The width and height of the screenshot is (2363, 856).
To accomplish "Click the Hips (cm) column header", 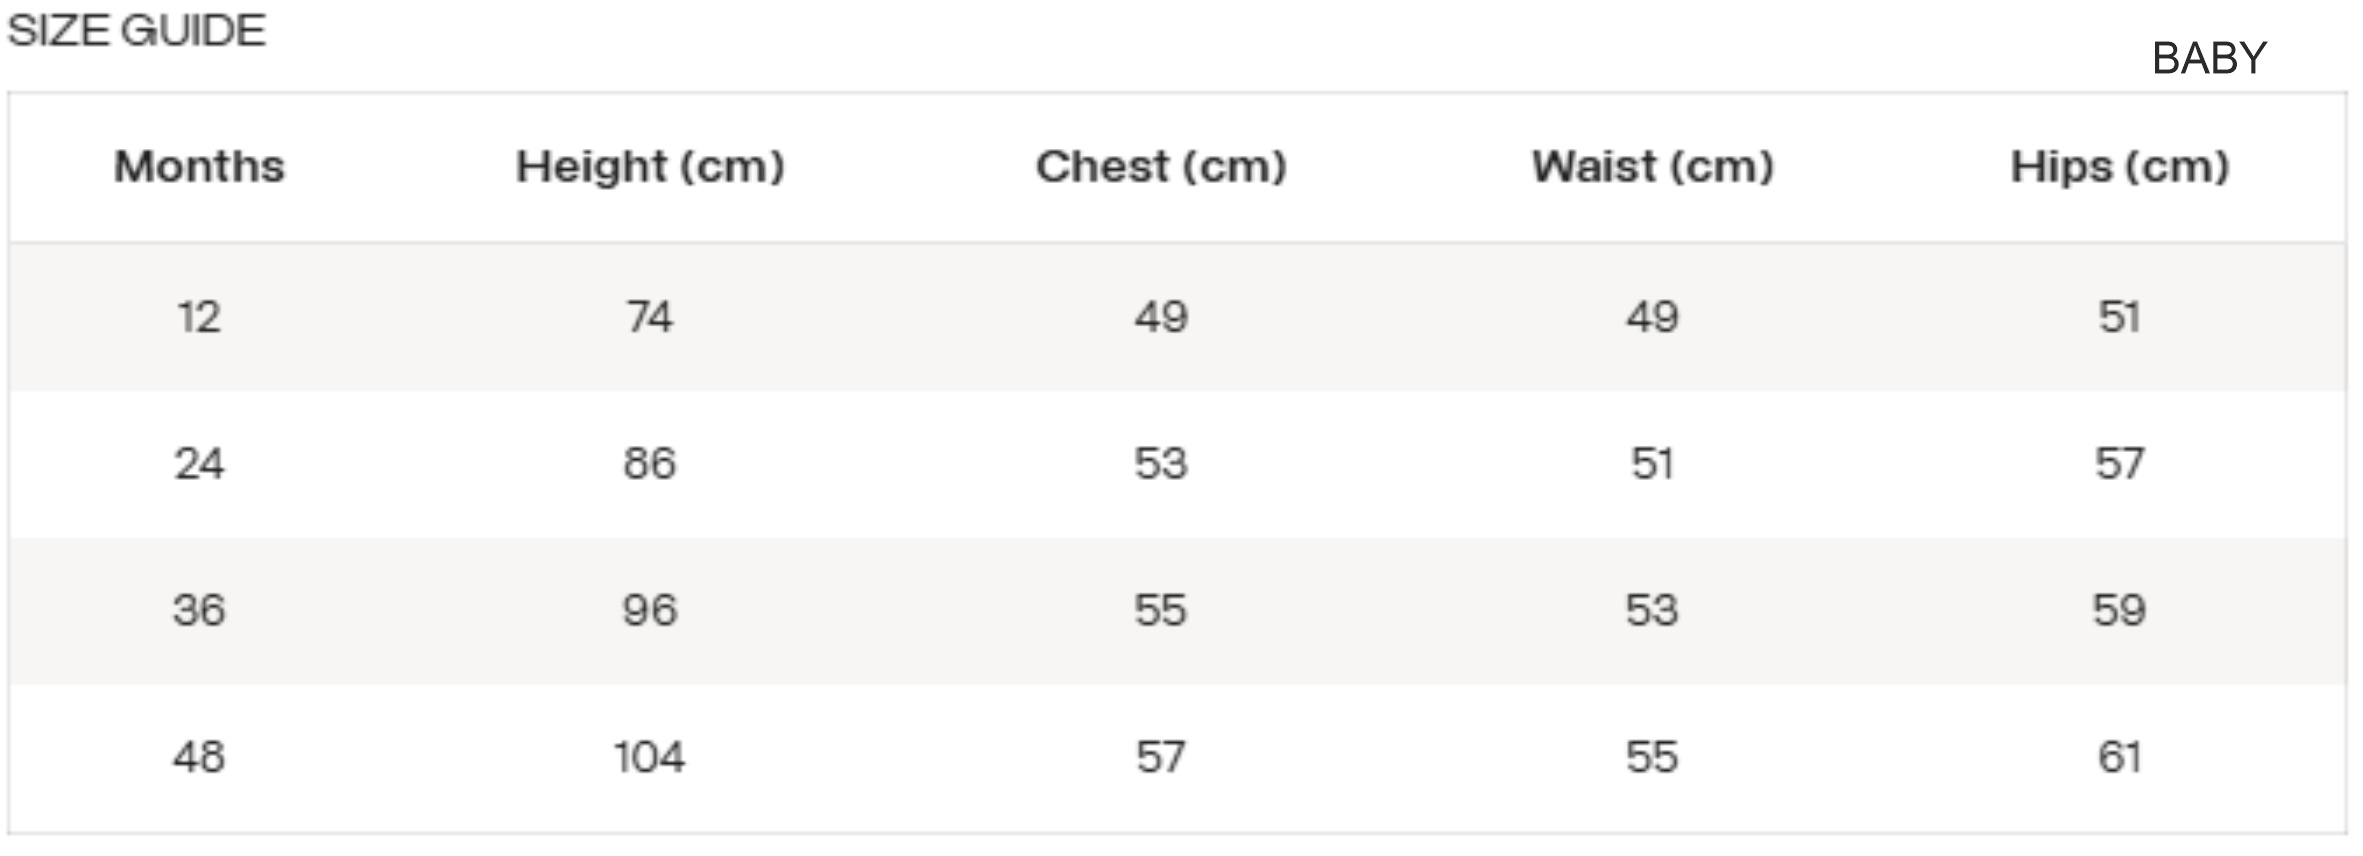I will [x=2119, y=167].
